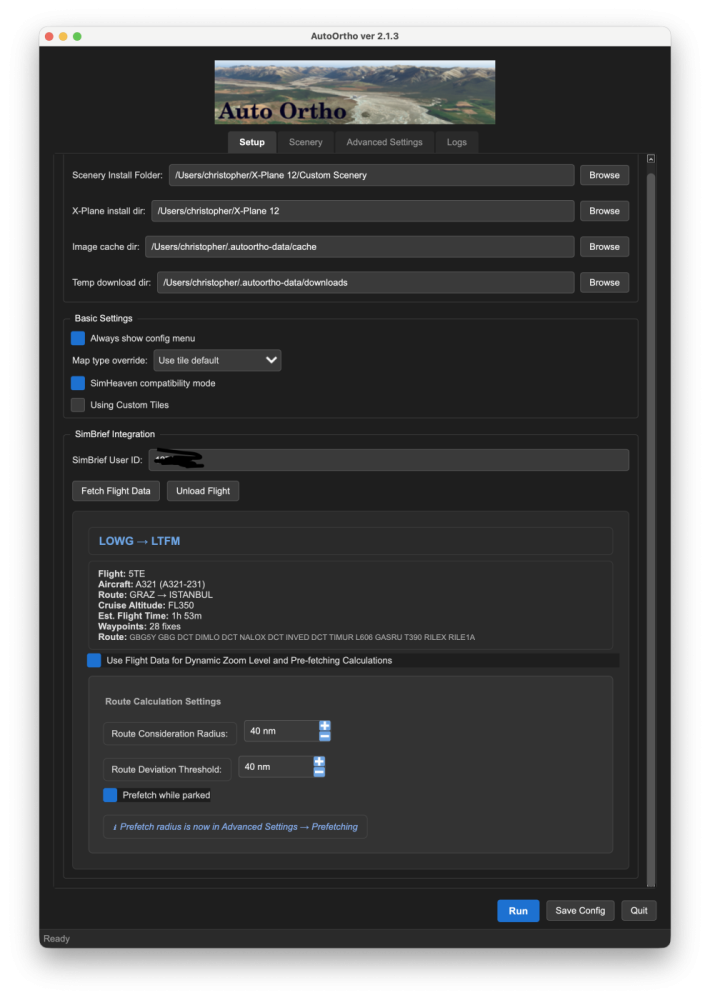Click the SimBrief User ID field
The image size is (710, 1000).
(x=388, y=460)
